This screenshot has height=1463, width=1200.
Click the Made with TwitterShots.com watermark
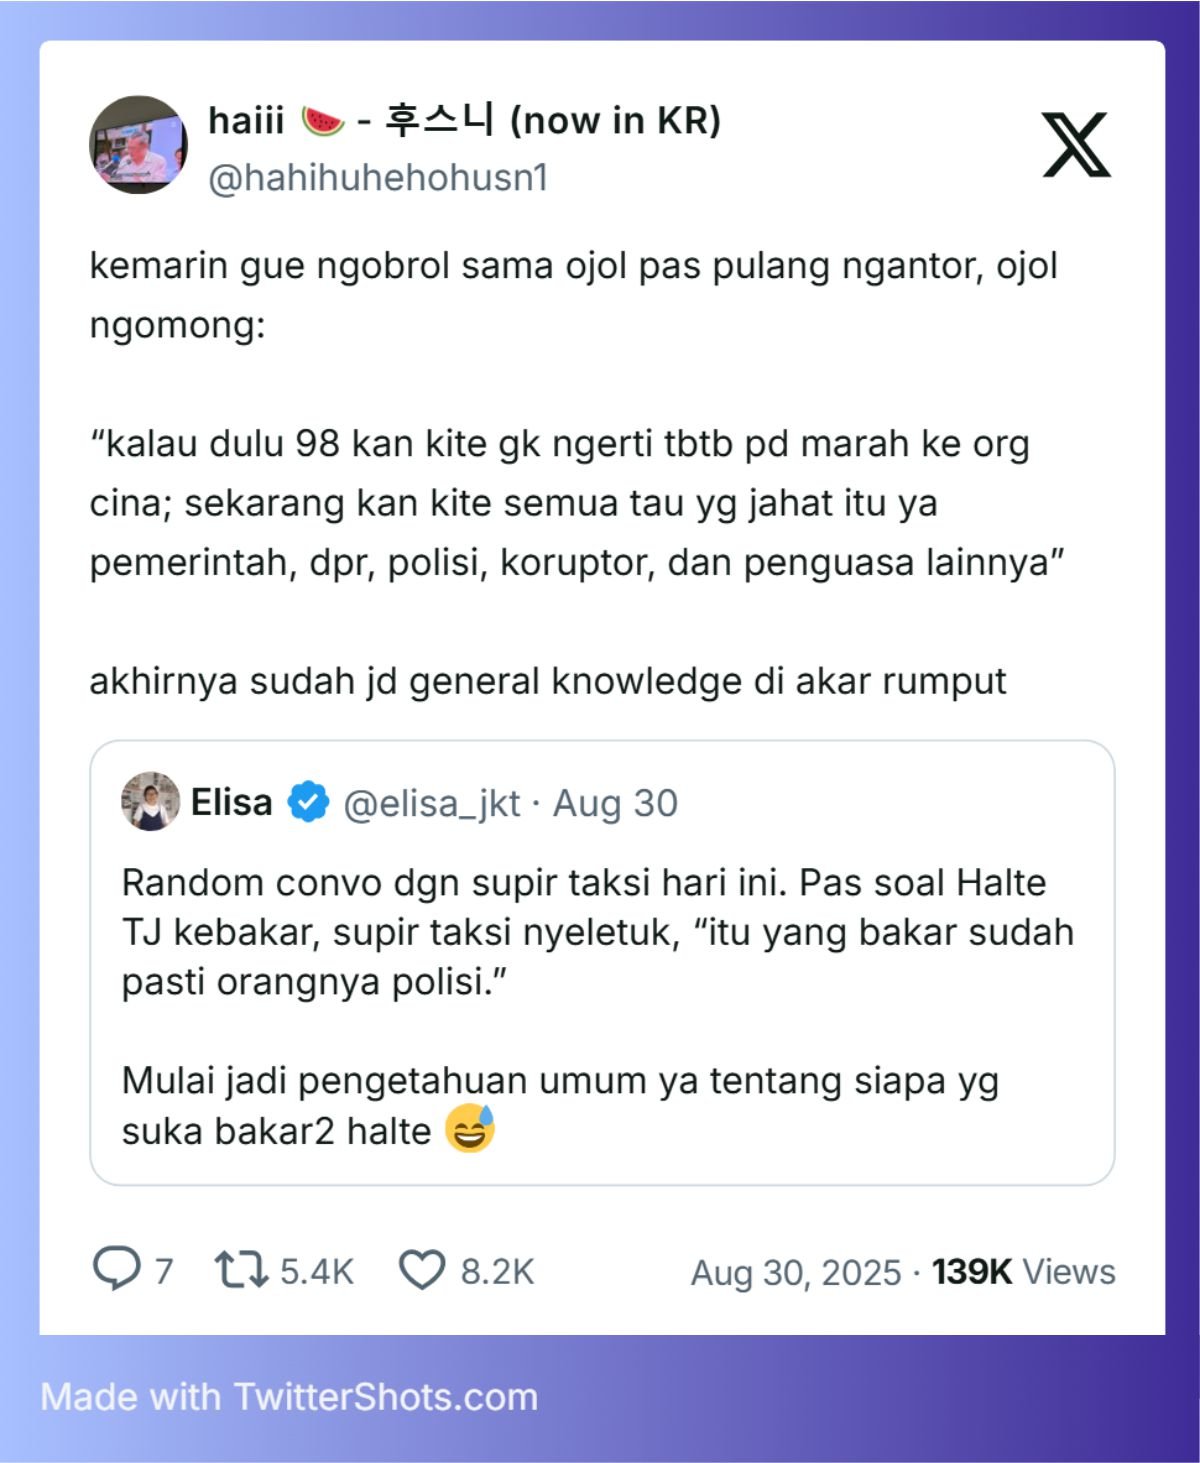(289, 1396)
